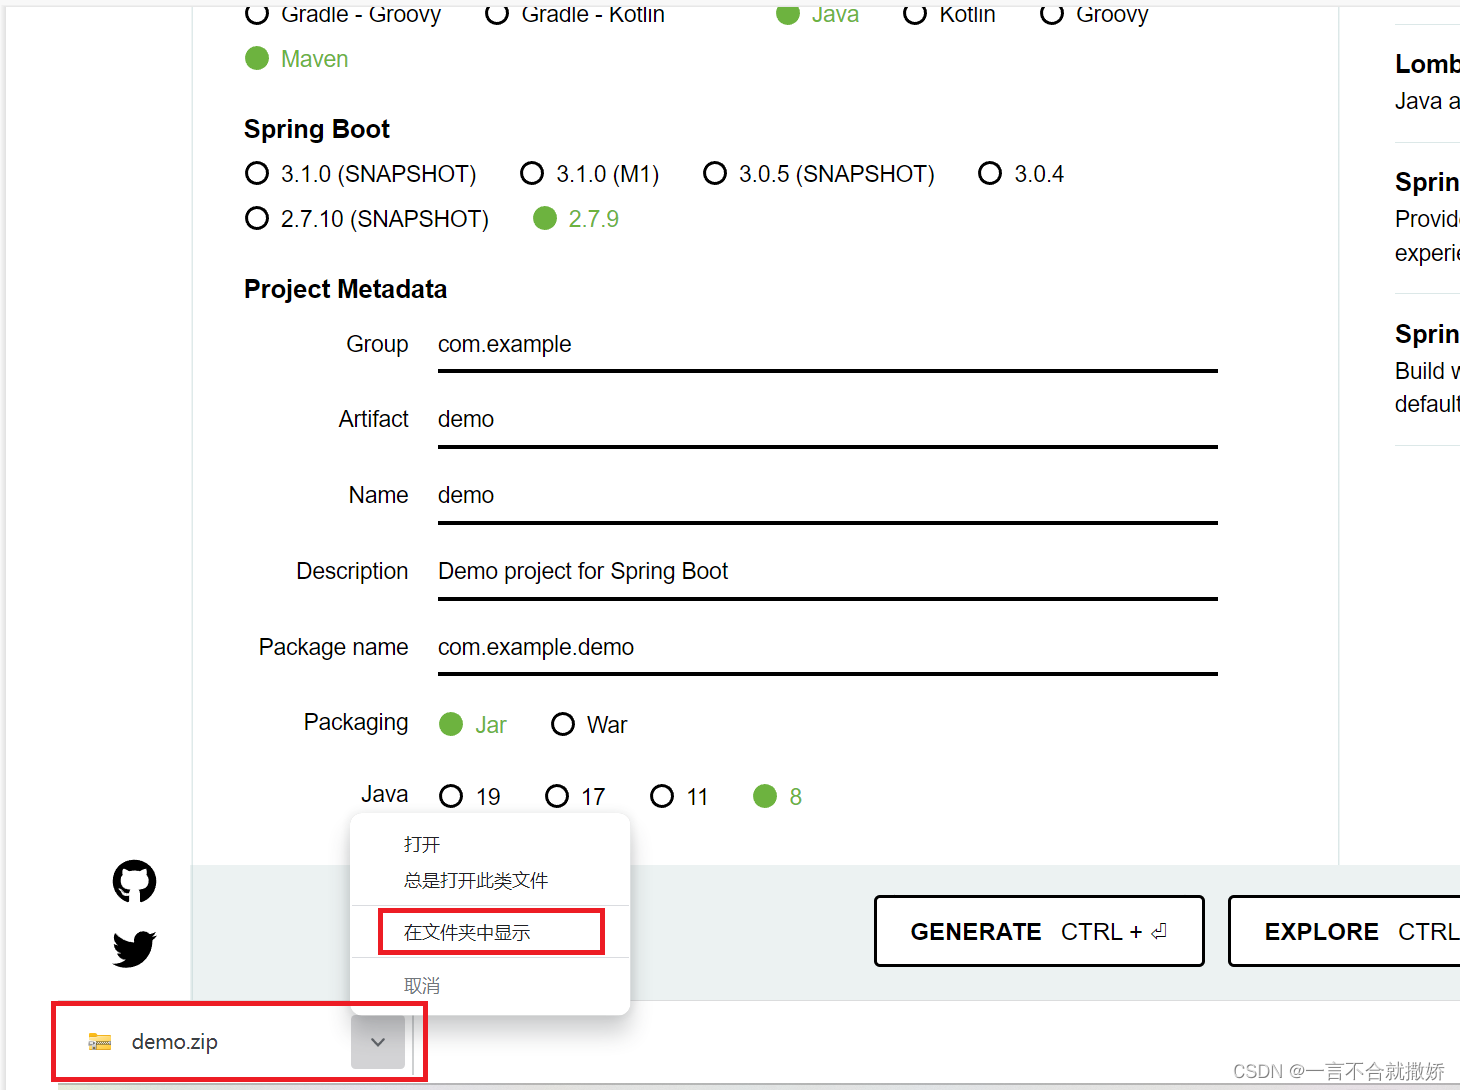Select the Maven project option

[297, 59]
